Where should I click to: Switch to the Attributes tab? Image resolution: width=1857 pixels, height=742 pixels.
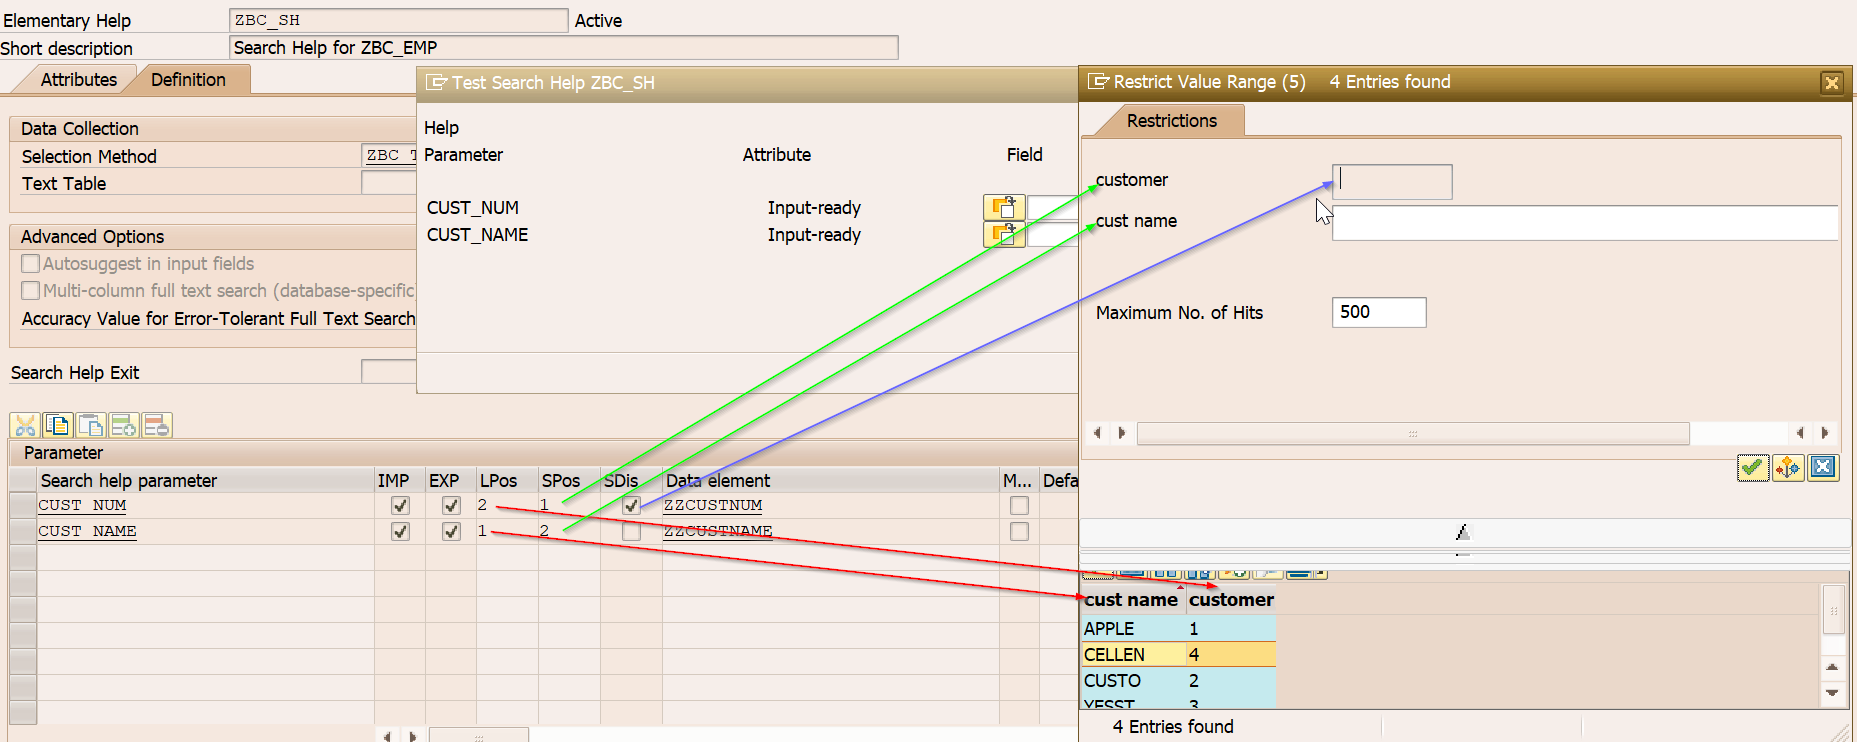click(x=78, y=80)
